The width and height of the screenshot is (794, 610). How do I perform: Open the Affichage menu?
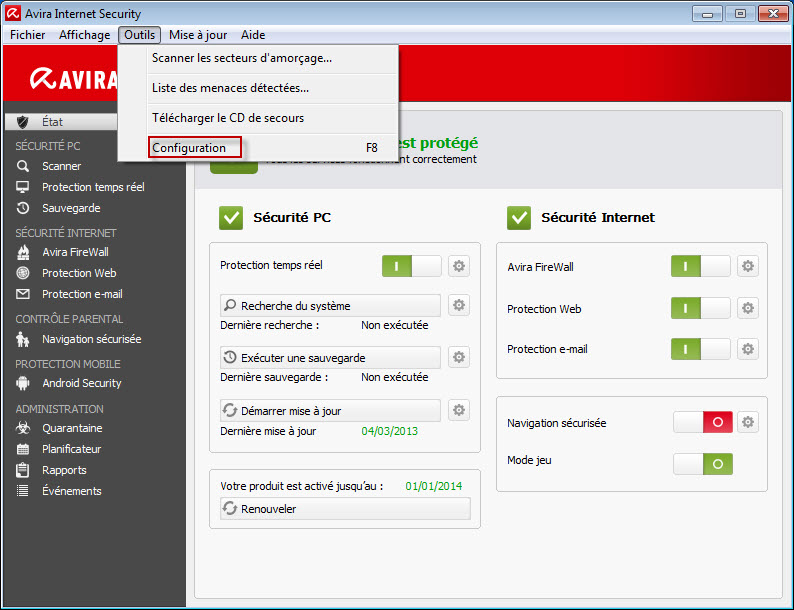(85, 35)
